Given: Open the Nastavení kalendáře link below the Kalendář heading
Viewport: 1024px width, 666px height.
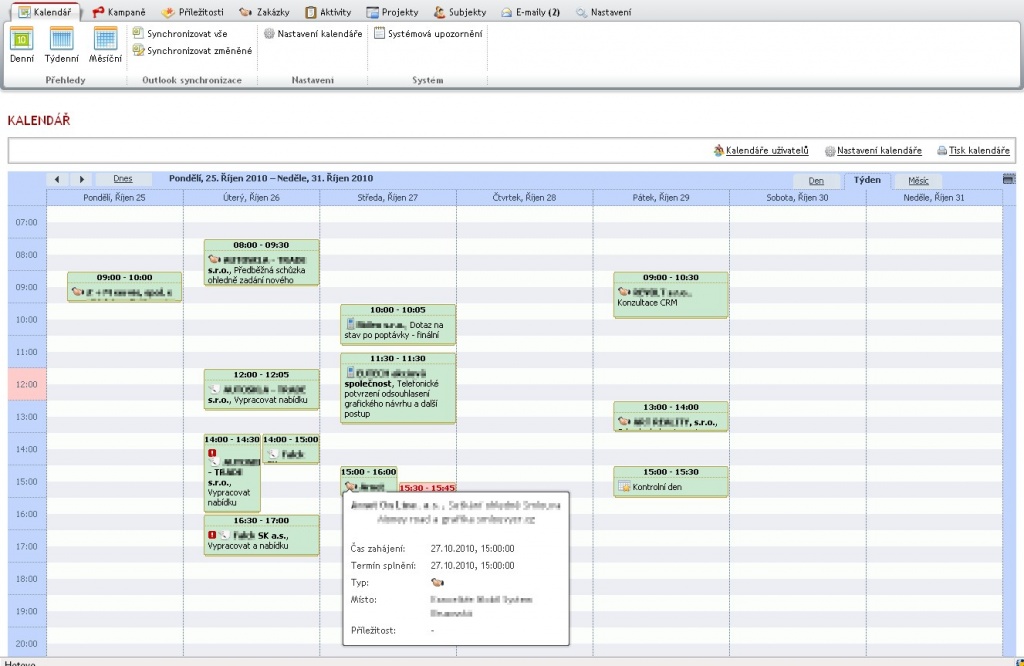Looking at the screenshot, I should coord(873,151).
